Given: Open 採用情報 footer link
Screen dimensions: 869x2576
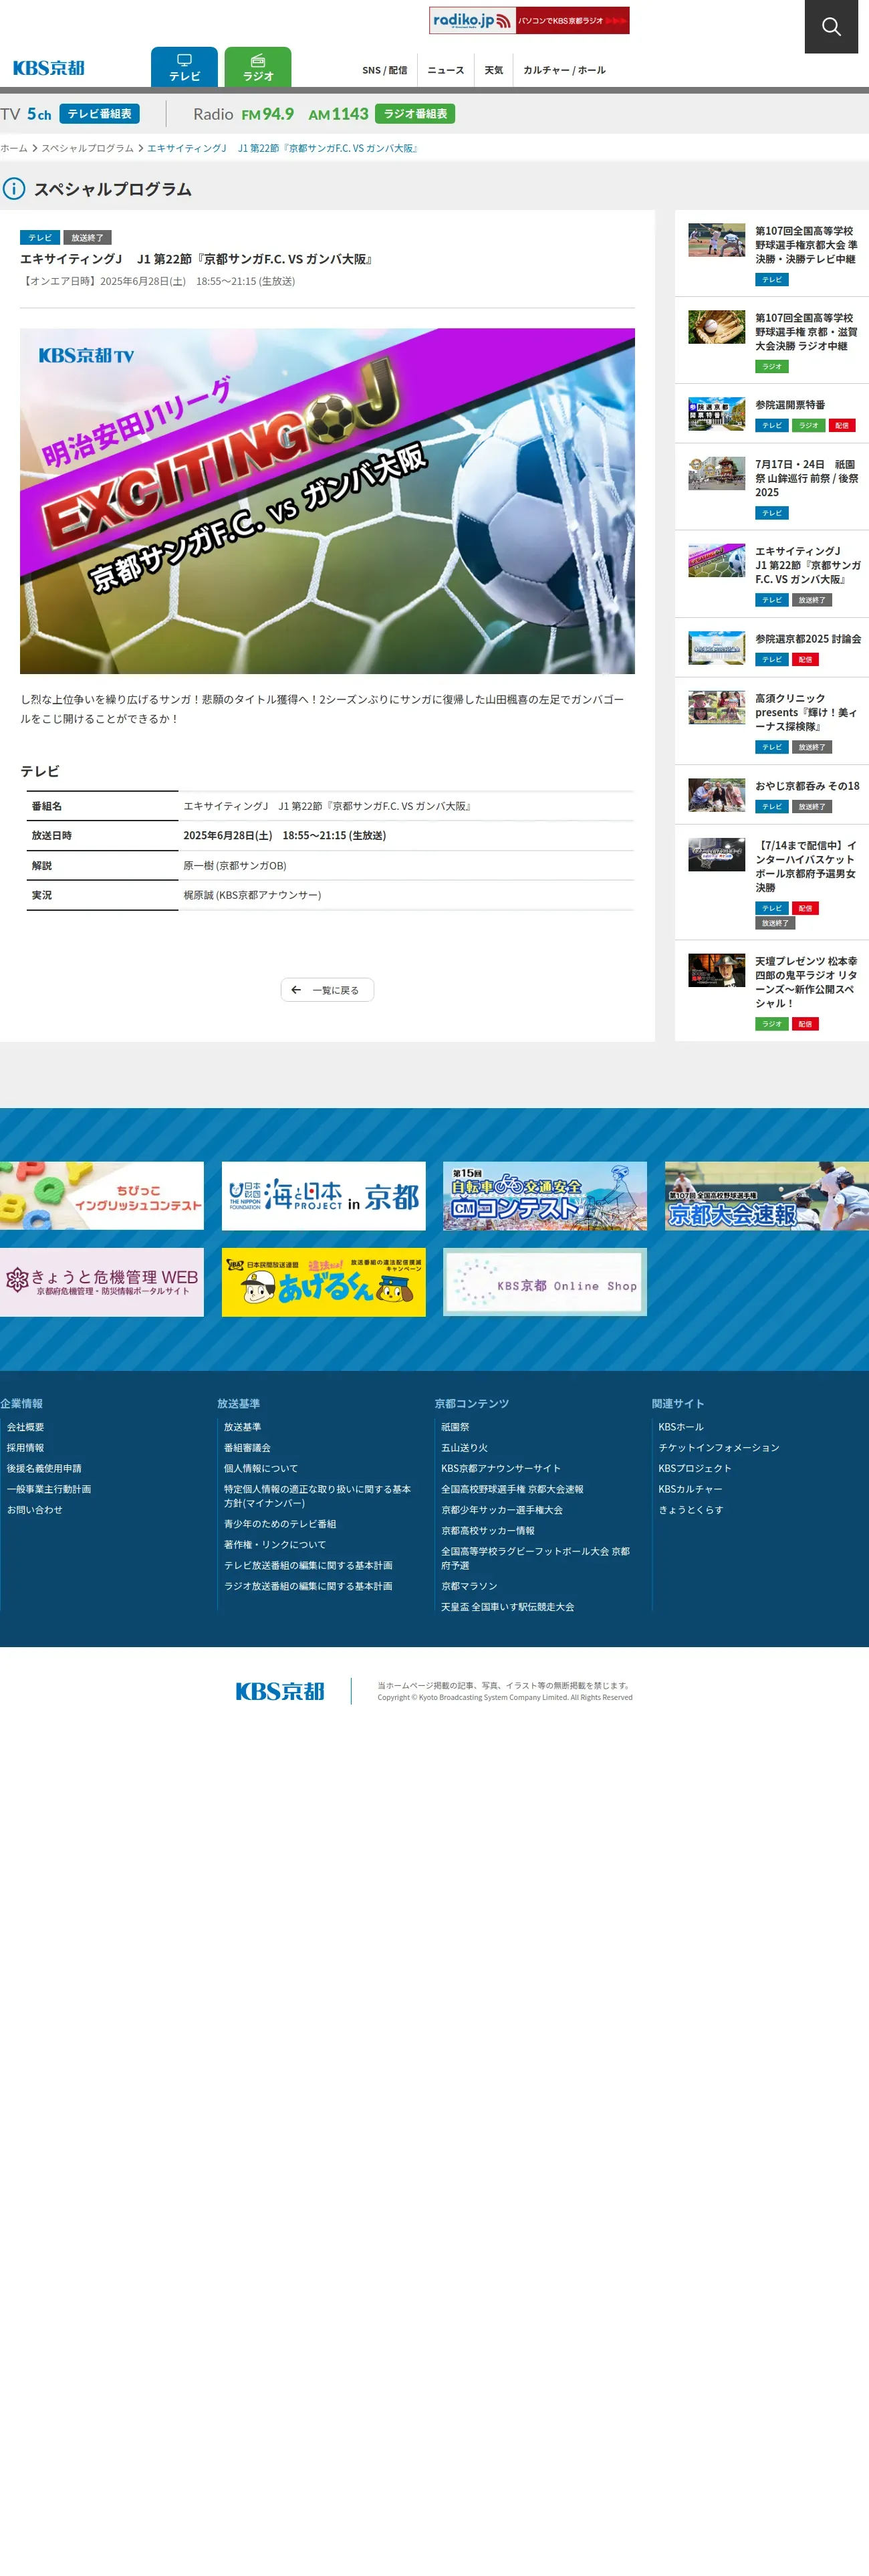Looking at the screenshot, I should [x=25, y=1448].
